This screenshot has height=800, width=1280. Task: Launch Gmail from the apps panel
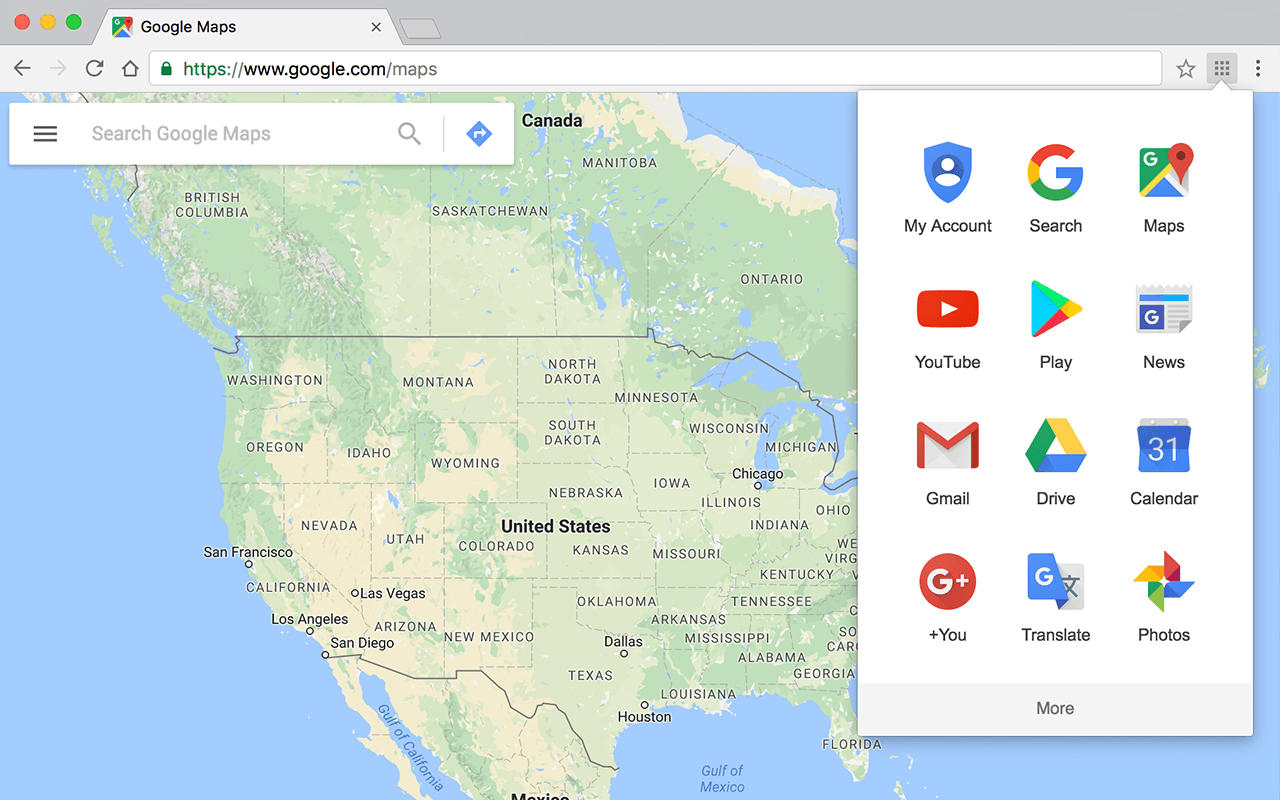[x=948, y=445]
